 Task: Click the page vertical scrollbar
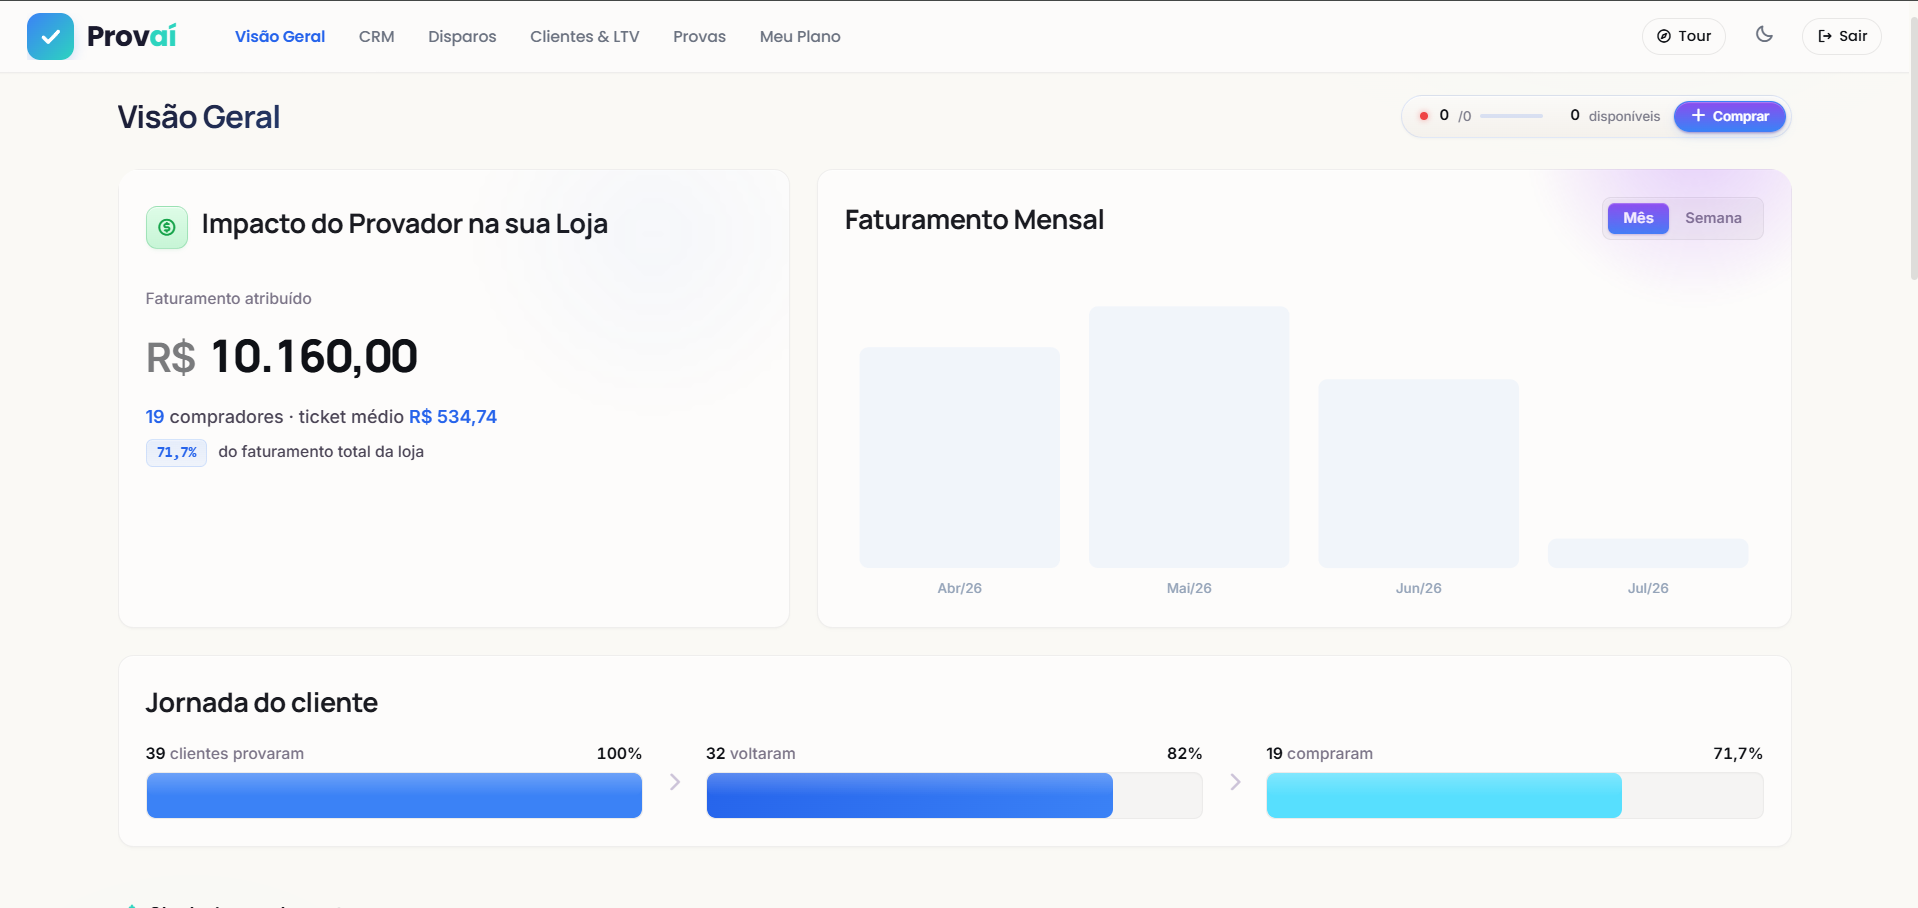pos(1913,150)
